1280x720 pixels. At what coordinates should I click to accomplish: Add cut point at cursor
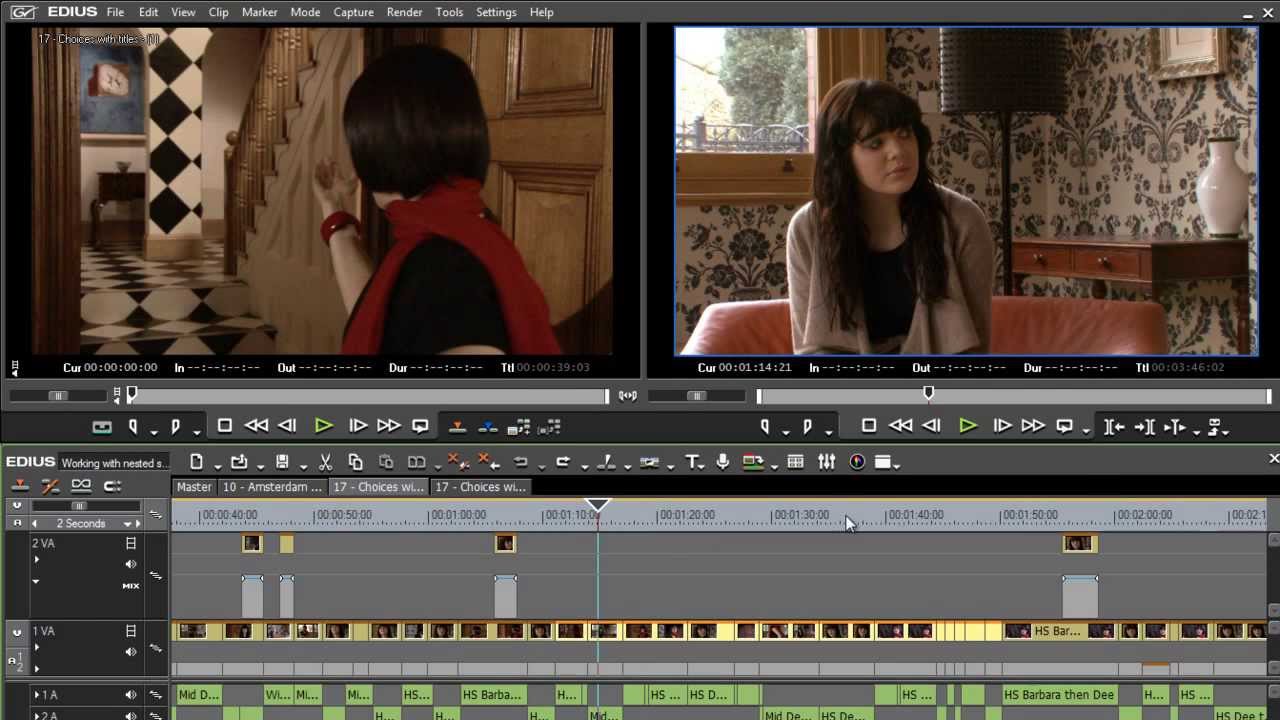(x=605, y=462)
